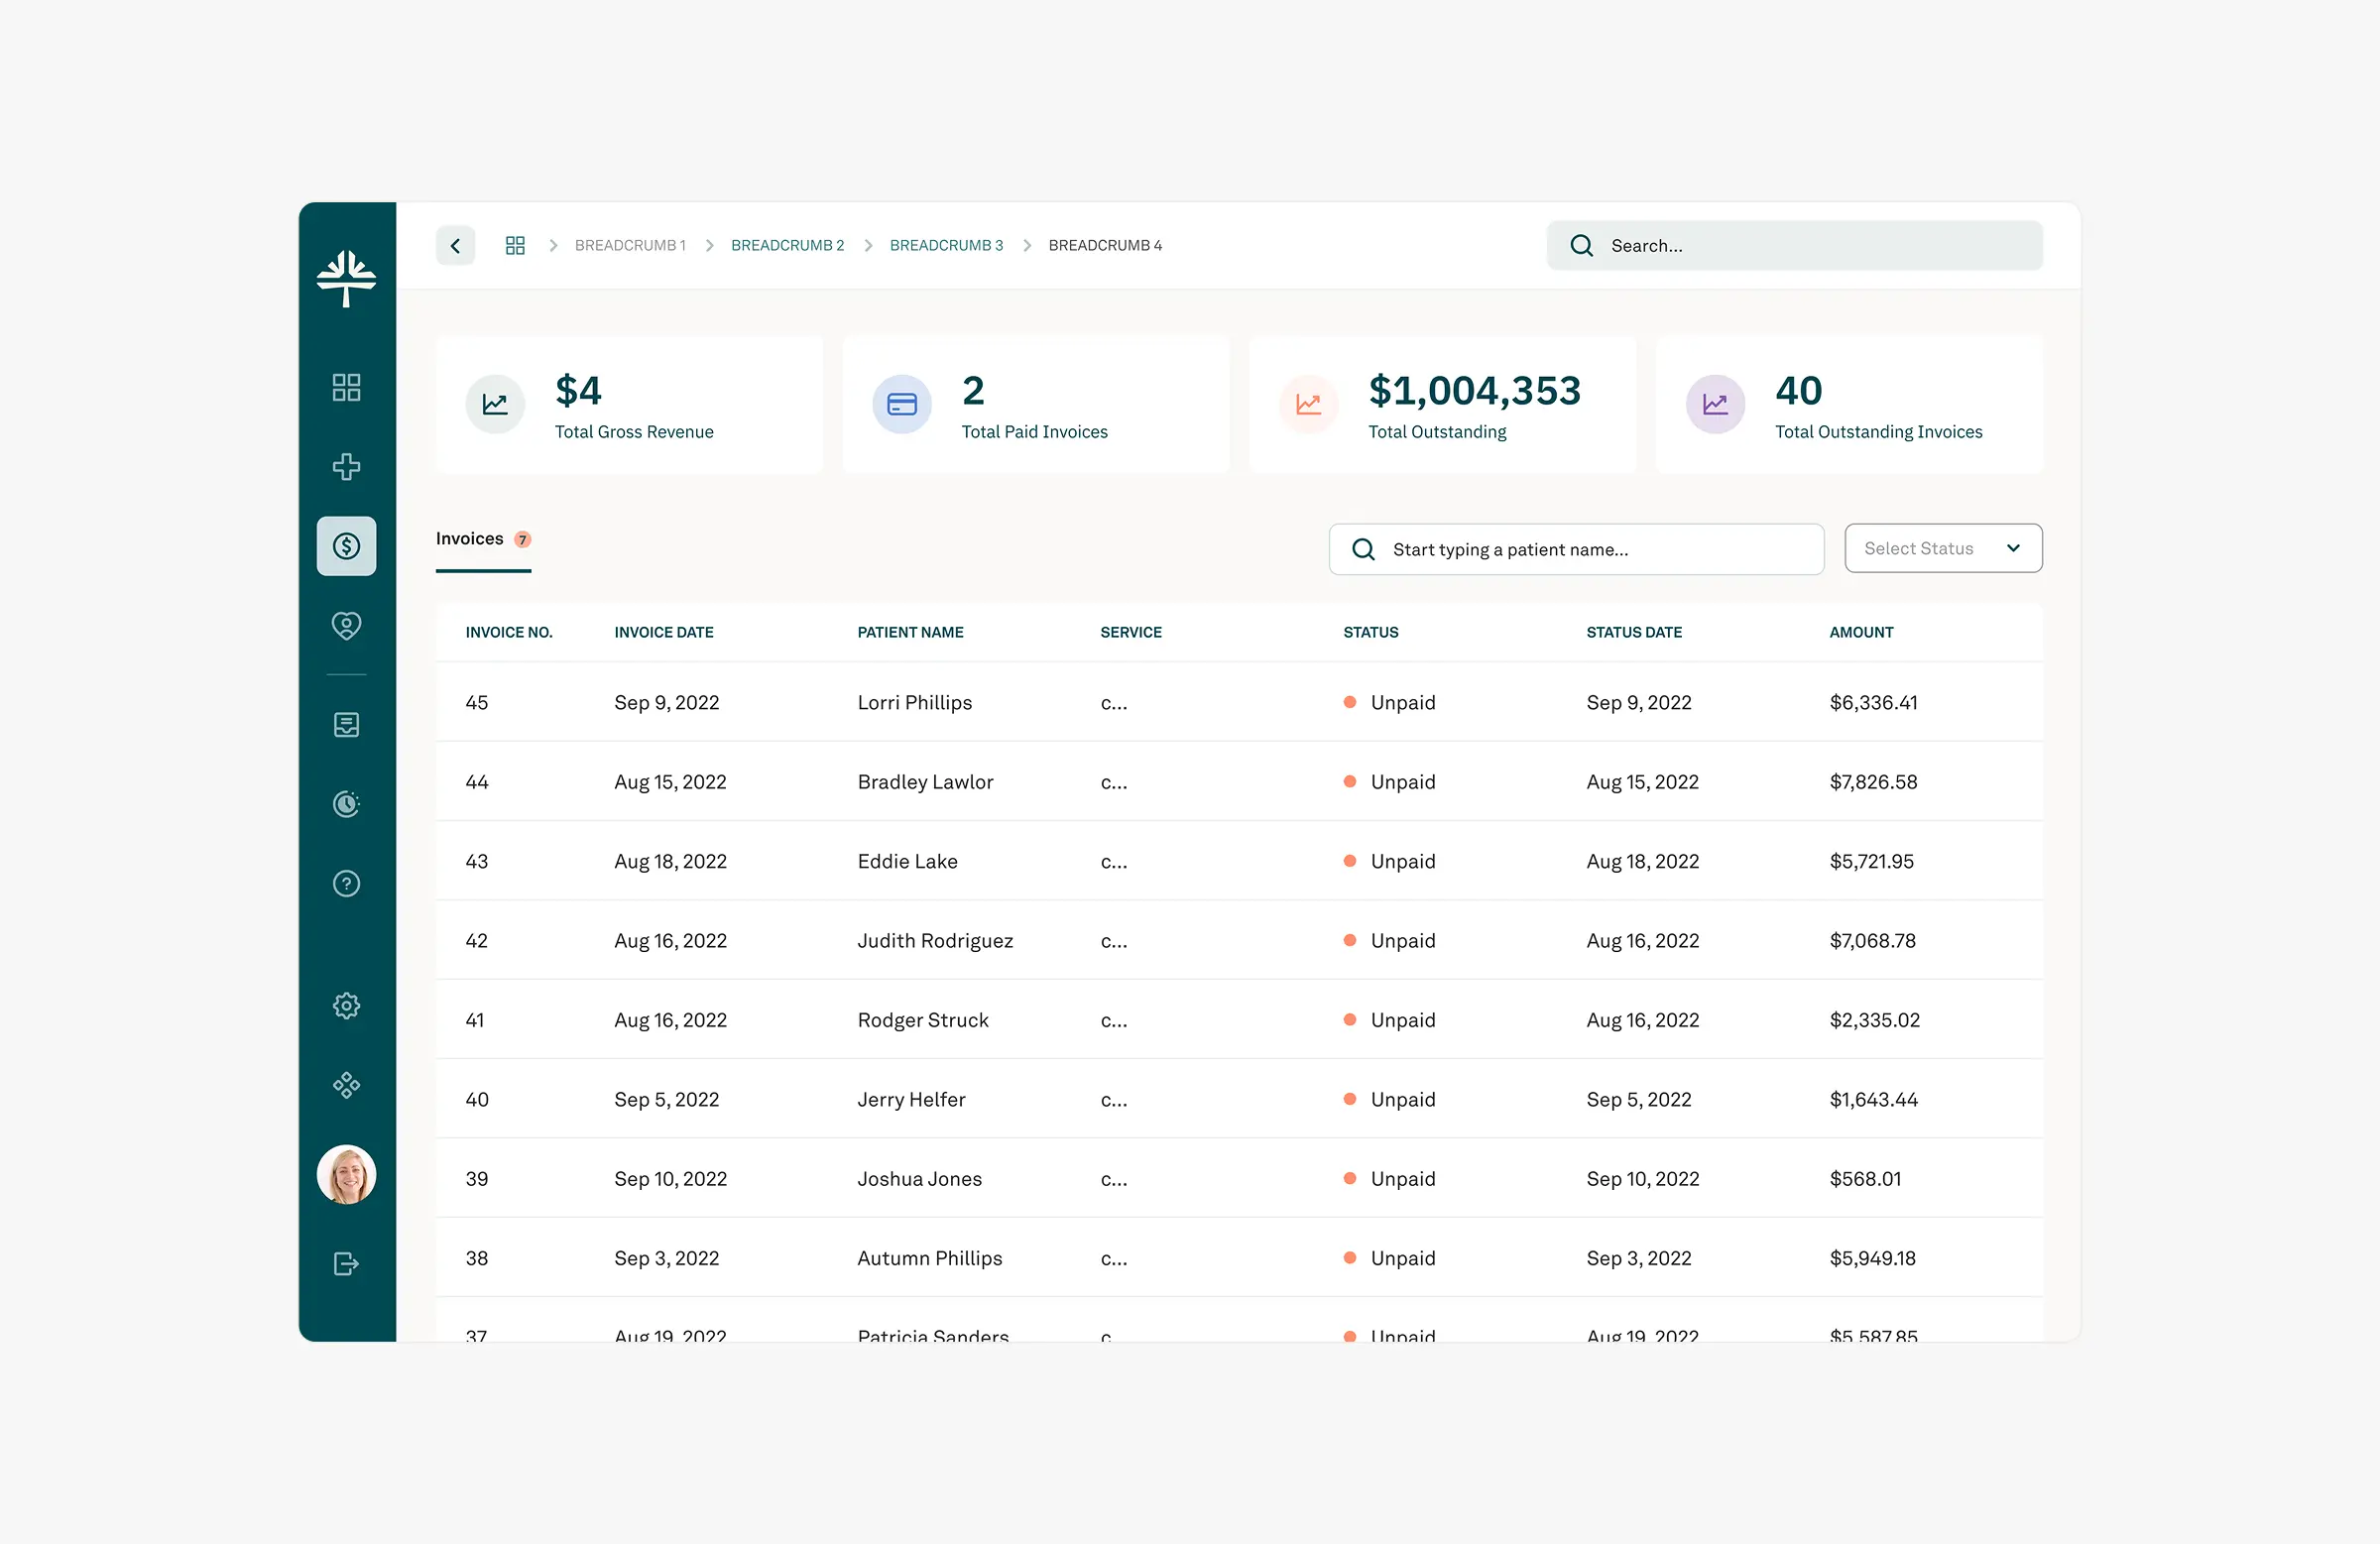Expand the Select Status dropdown
2380x1544 pixels.
click(1942, 549)
